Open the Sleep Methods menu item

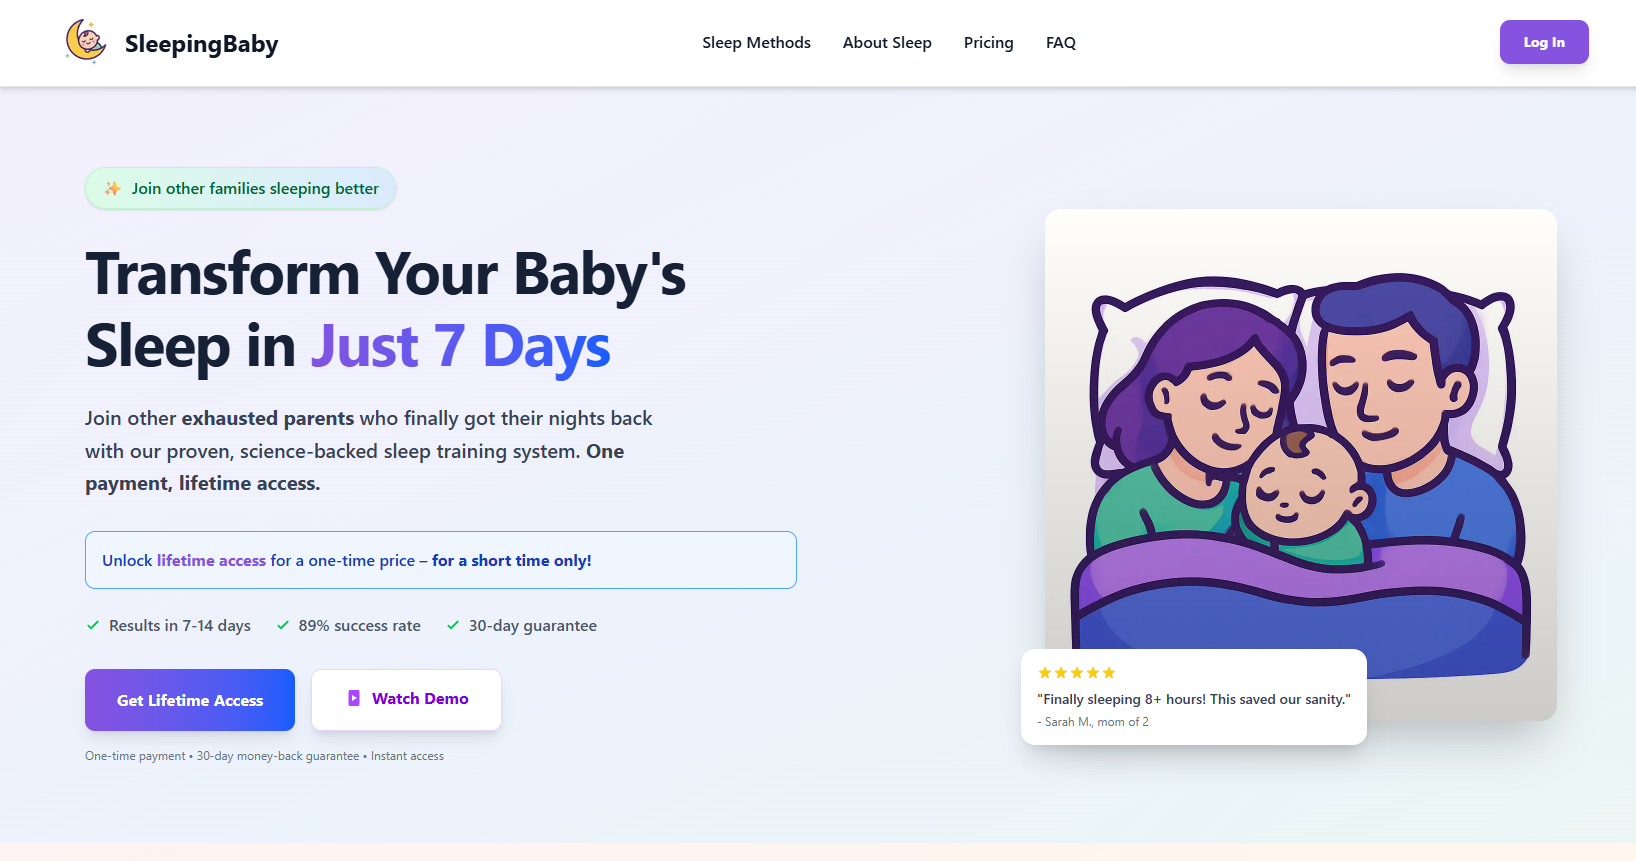[x=756, y=42]
